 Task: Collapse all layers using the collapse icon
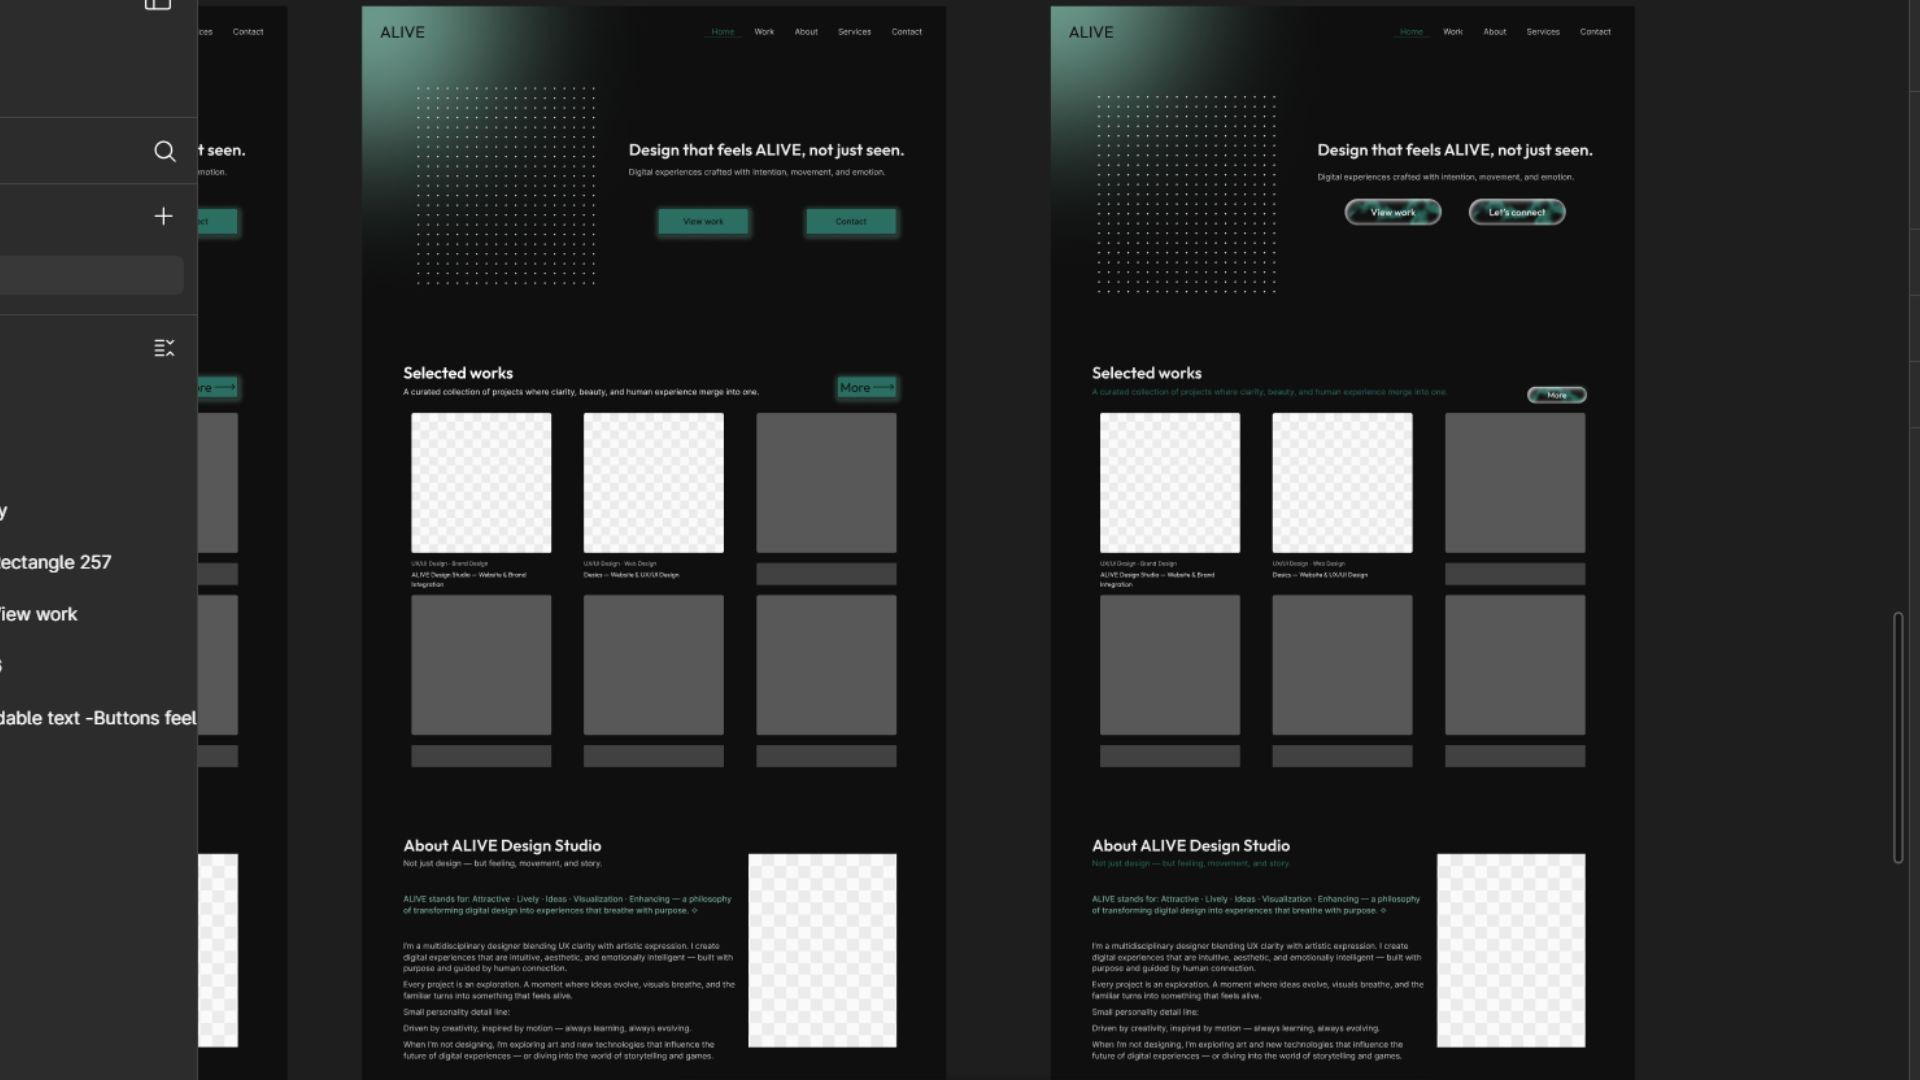click(164, 348)
